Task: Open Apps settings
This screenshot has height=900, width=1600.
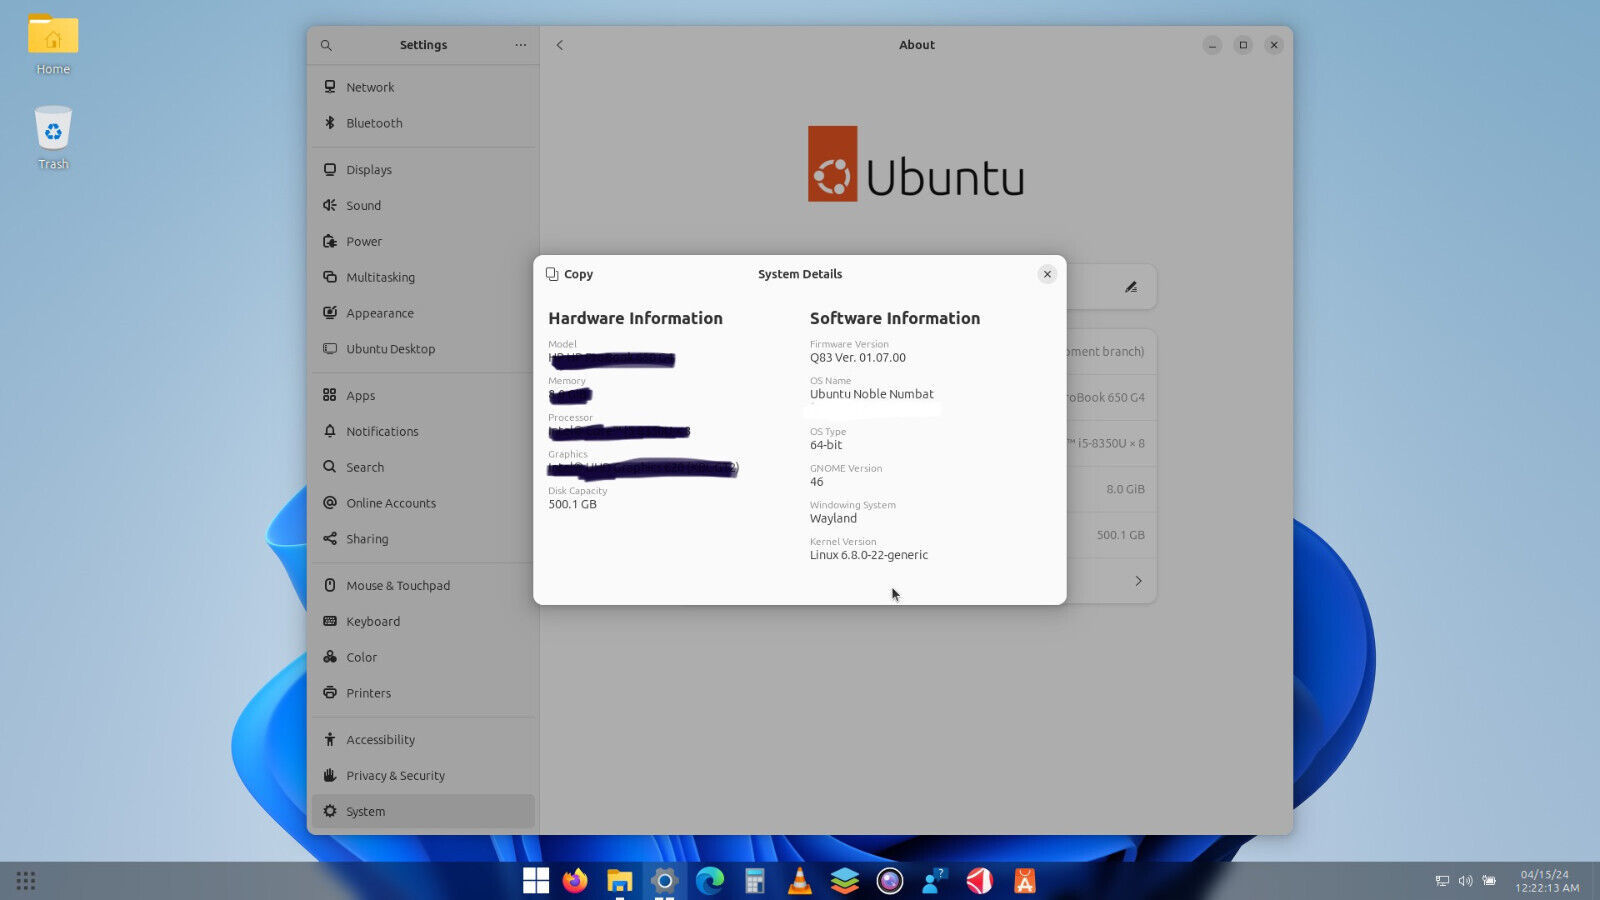Action: pyautogui.click(x=423, y=396)
